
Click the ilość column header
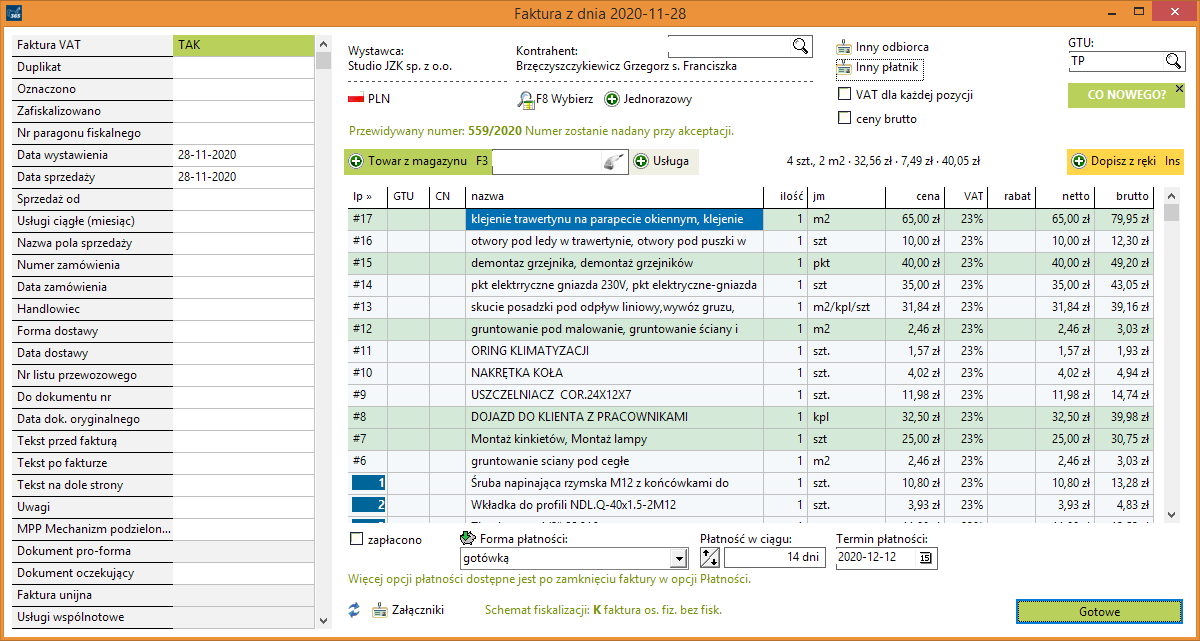[x=785, y=196]
